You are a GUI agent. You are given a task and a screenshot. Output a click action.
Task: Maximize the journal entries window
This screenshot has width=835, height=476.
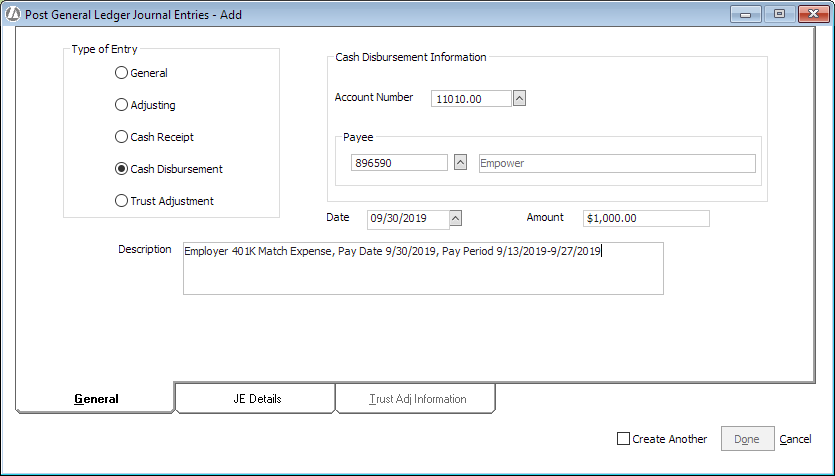(x=779, y=14)
